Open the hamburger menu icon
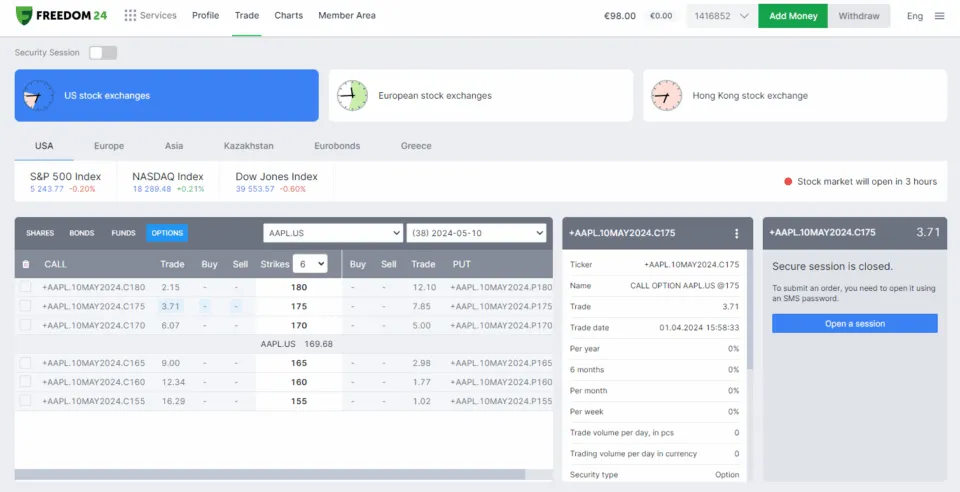 point(939,16)
